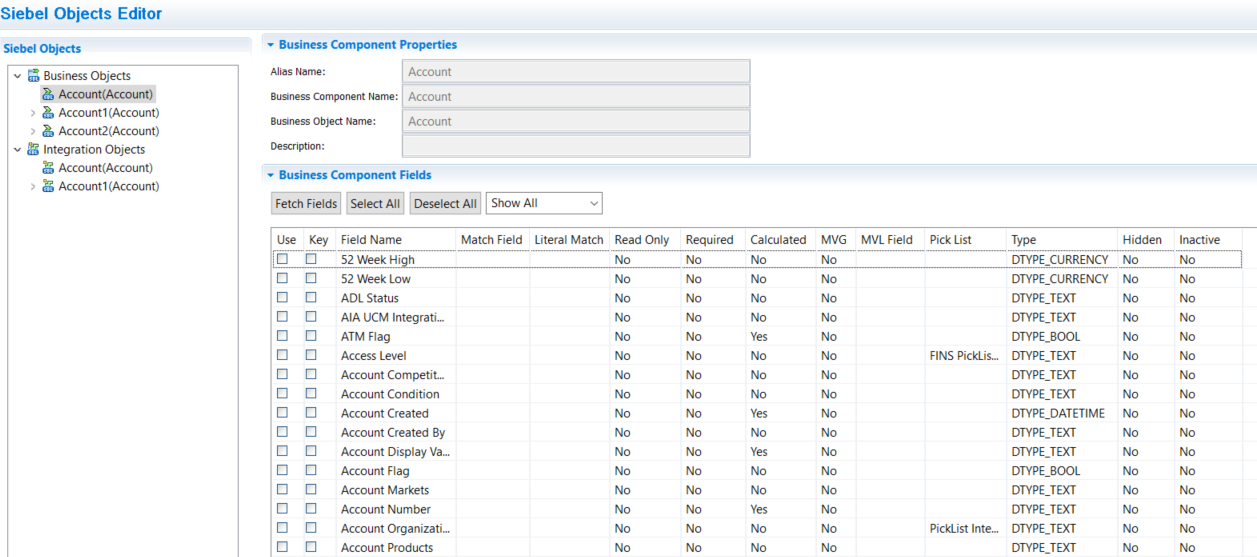Click the Account Competit... field name
1257x557 pixels.
click(x=392, y=375)
